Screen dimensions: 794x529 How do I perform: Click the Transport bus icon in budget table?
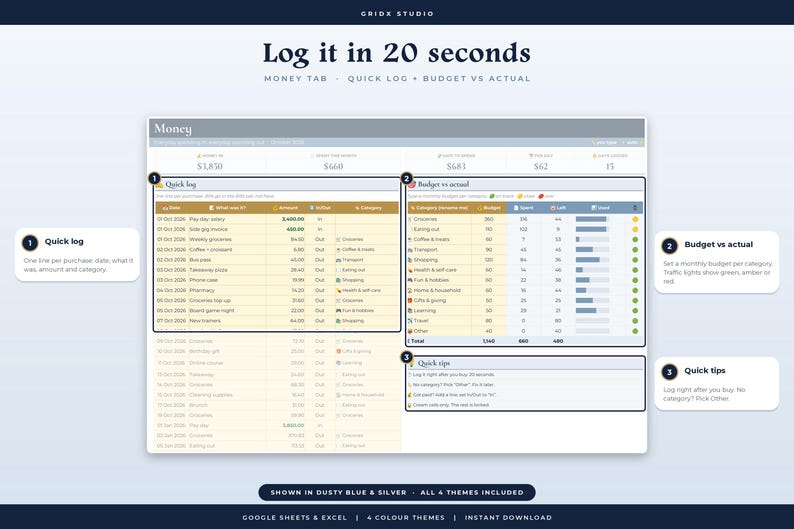pos(410,250)
